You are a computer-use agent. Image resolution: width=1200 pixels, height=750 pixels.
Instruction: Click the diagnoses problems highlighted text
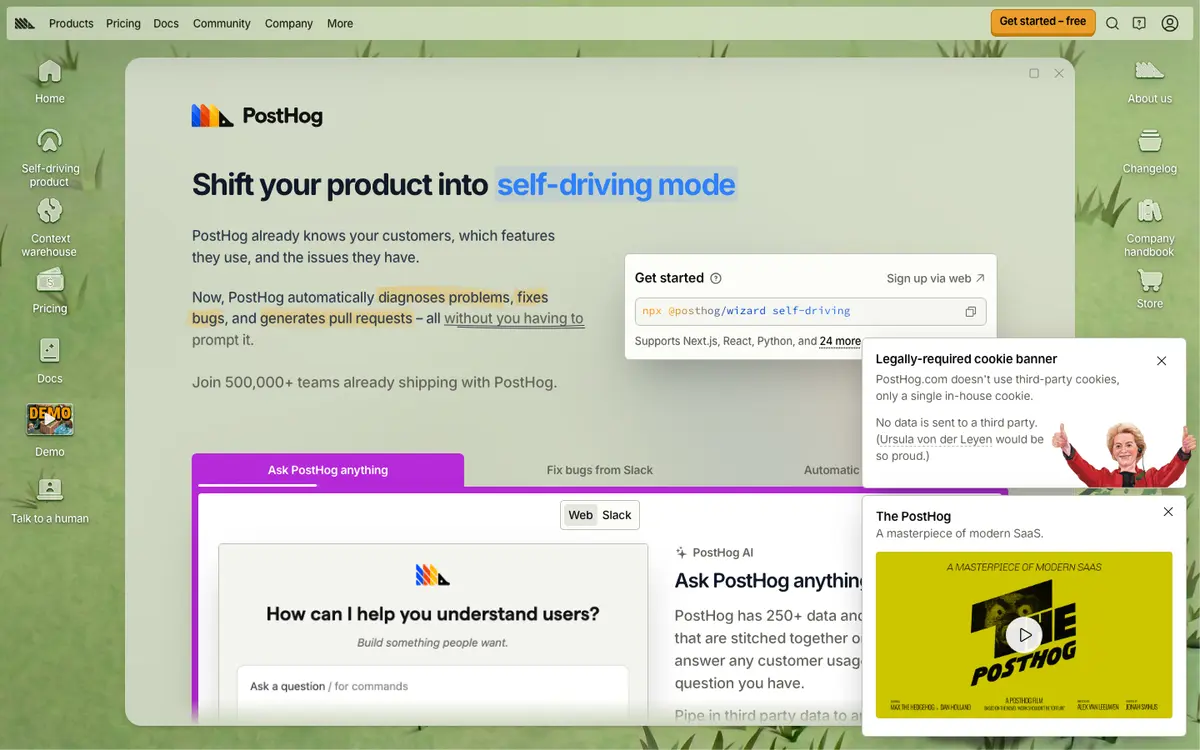[x=444, y=297]
